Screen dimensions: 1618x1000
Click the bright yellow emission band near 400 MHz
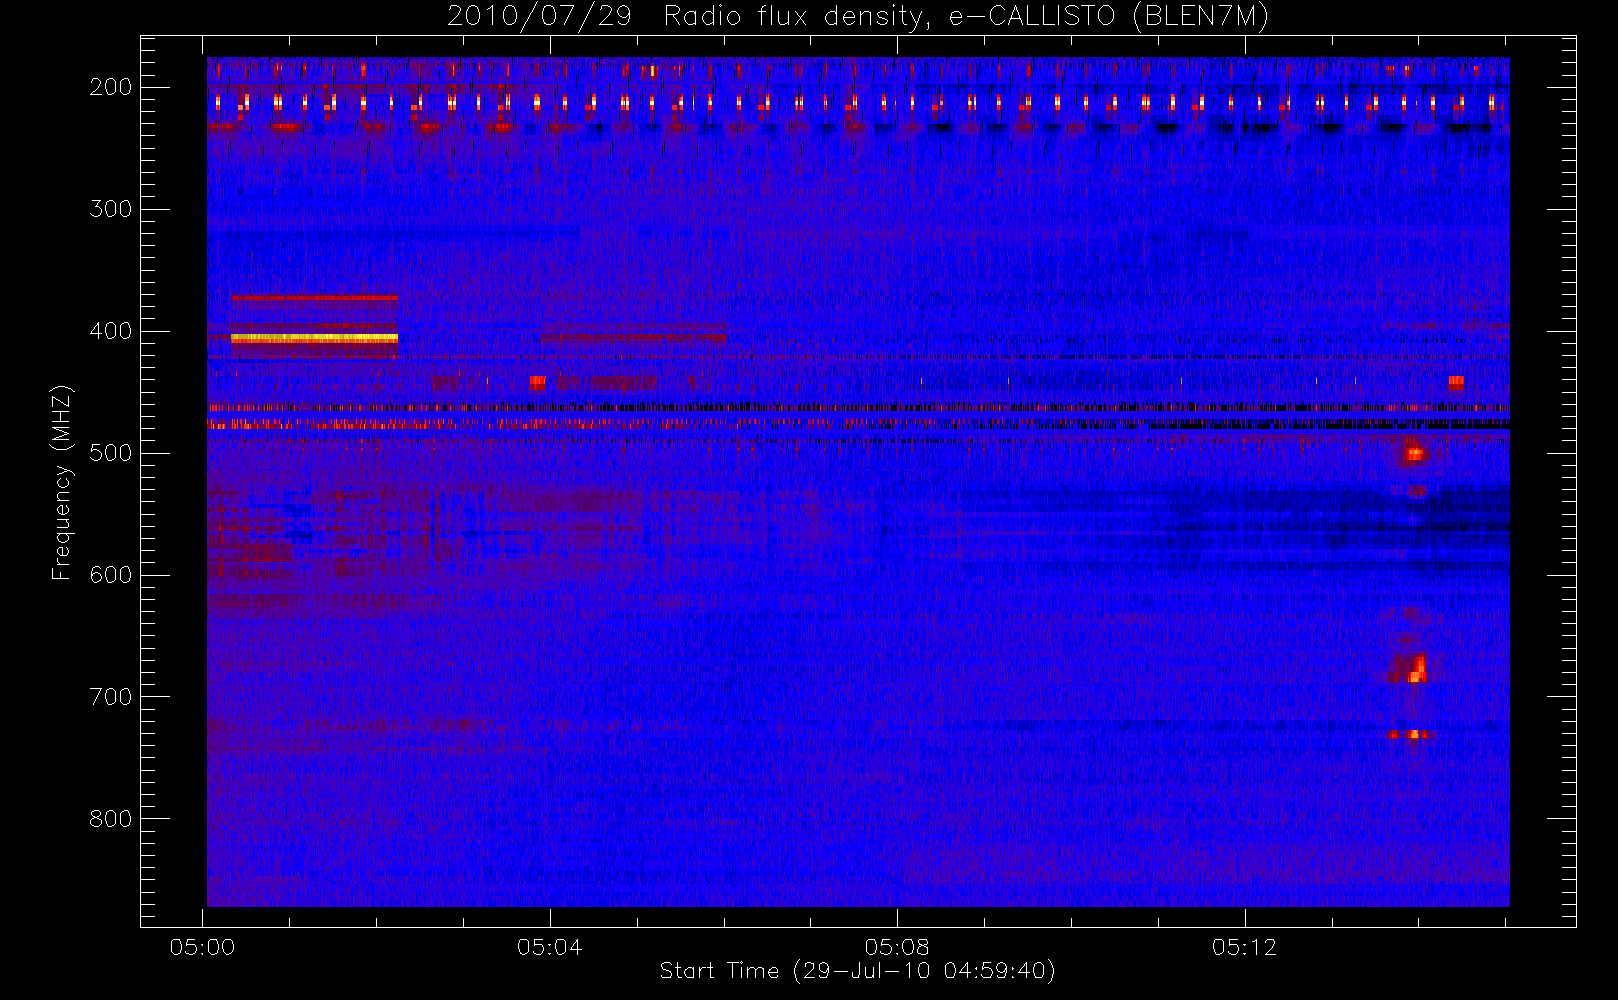tap(314, 339)
